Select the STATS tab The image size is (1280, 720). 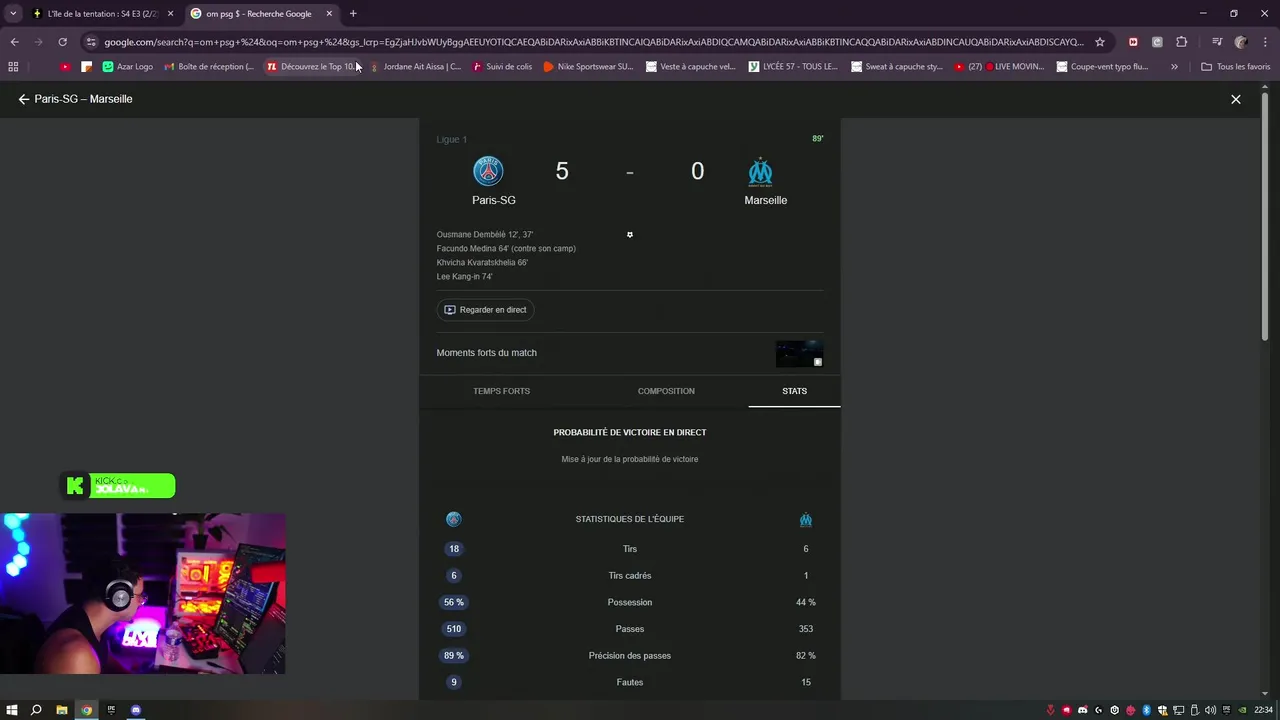(x=794, y=391)
